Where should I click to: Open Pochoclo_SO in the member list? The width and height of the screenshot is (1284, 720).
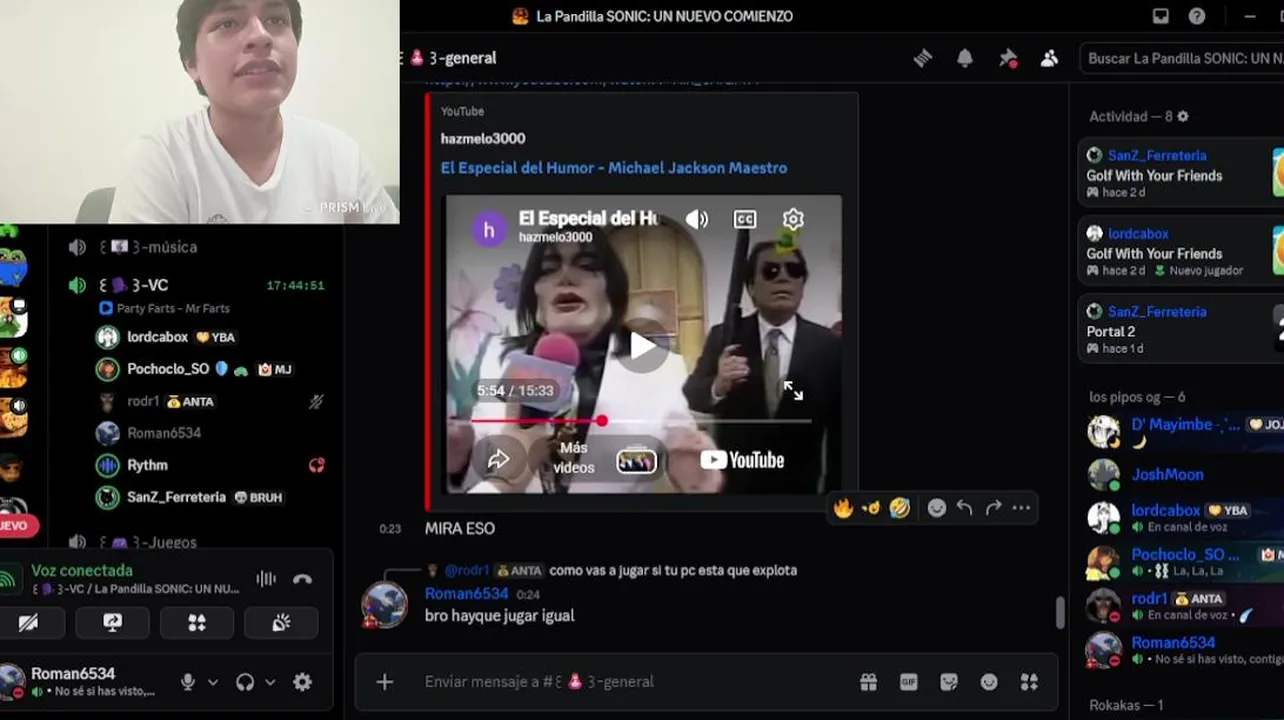tap(1182, 562)
